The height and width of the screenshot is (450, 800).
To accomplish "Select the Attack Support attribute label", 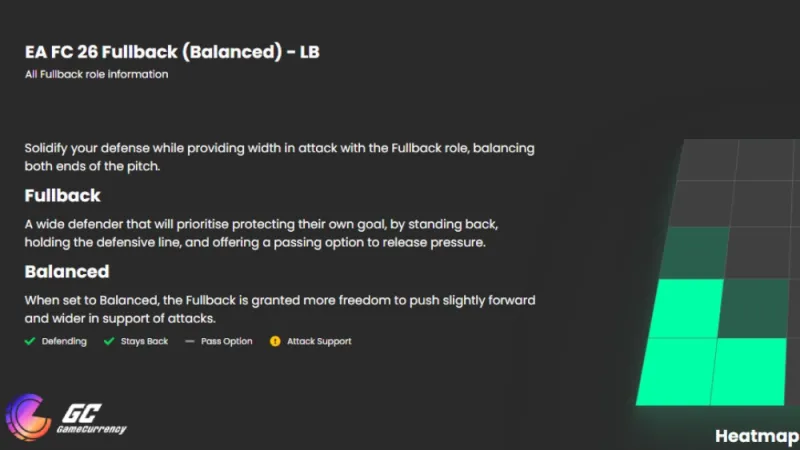I will coord(319,341).
